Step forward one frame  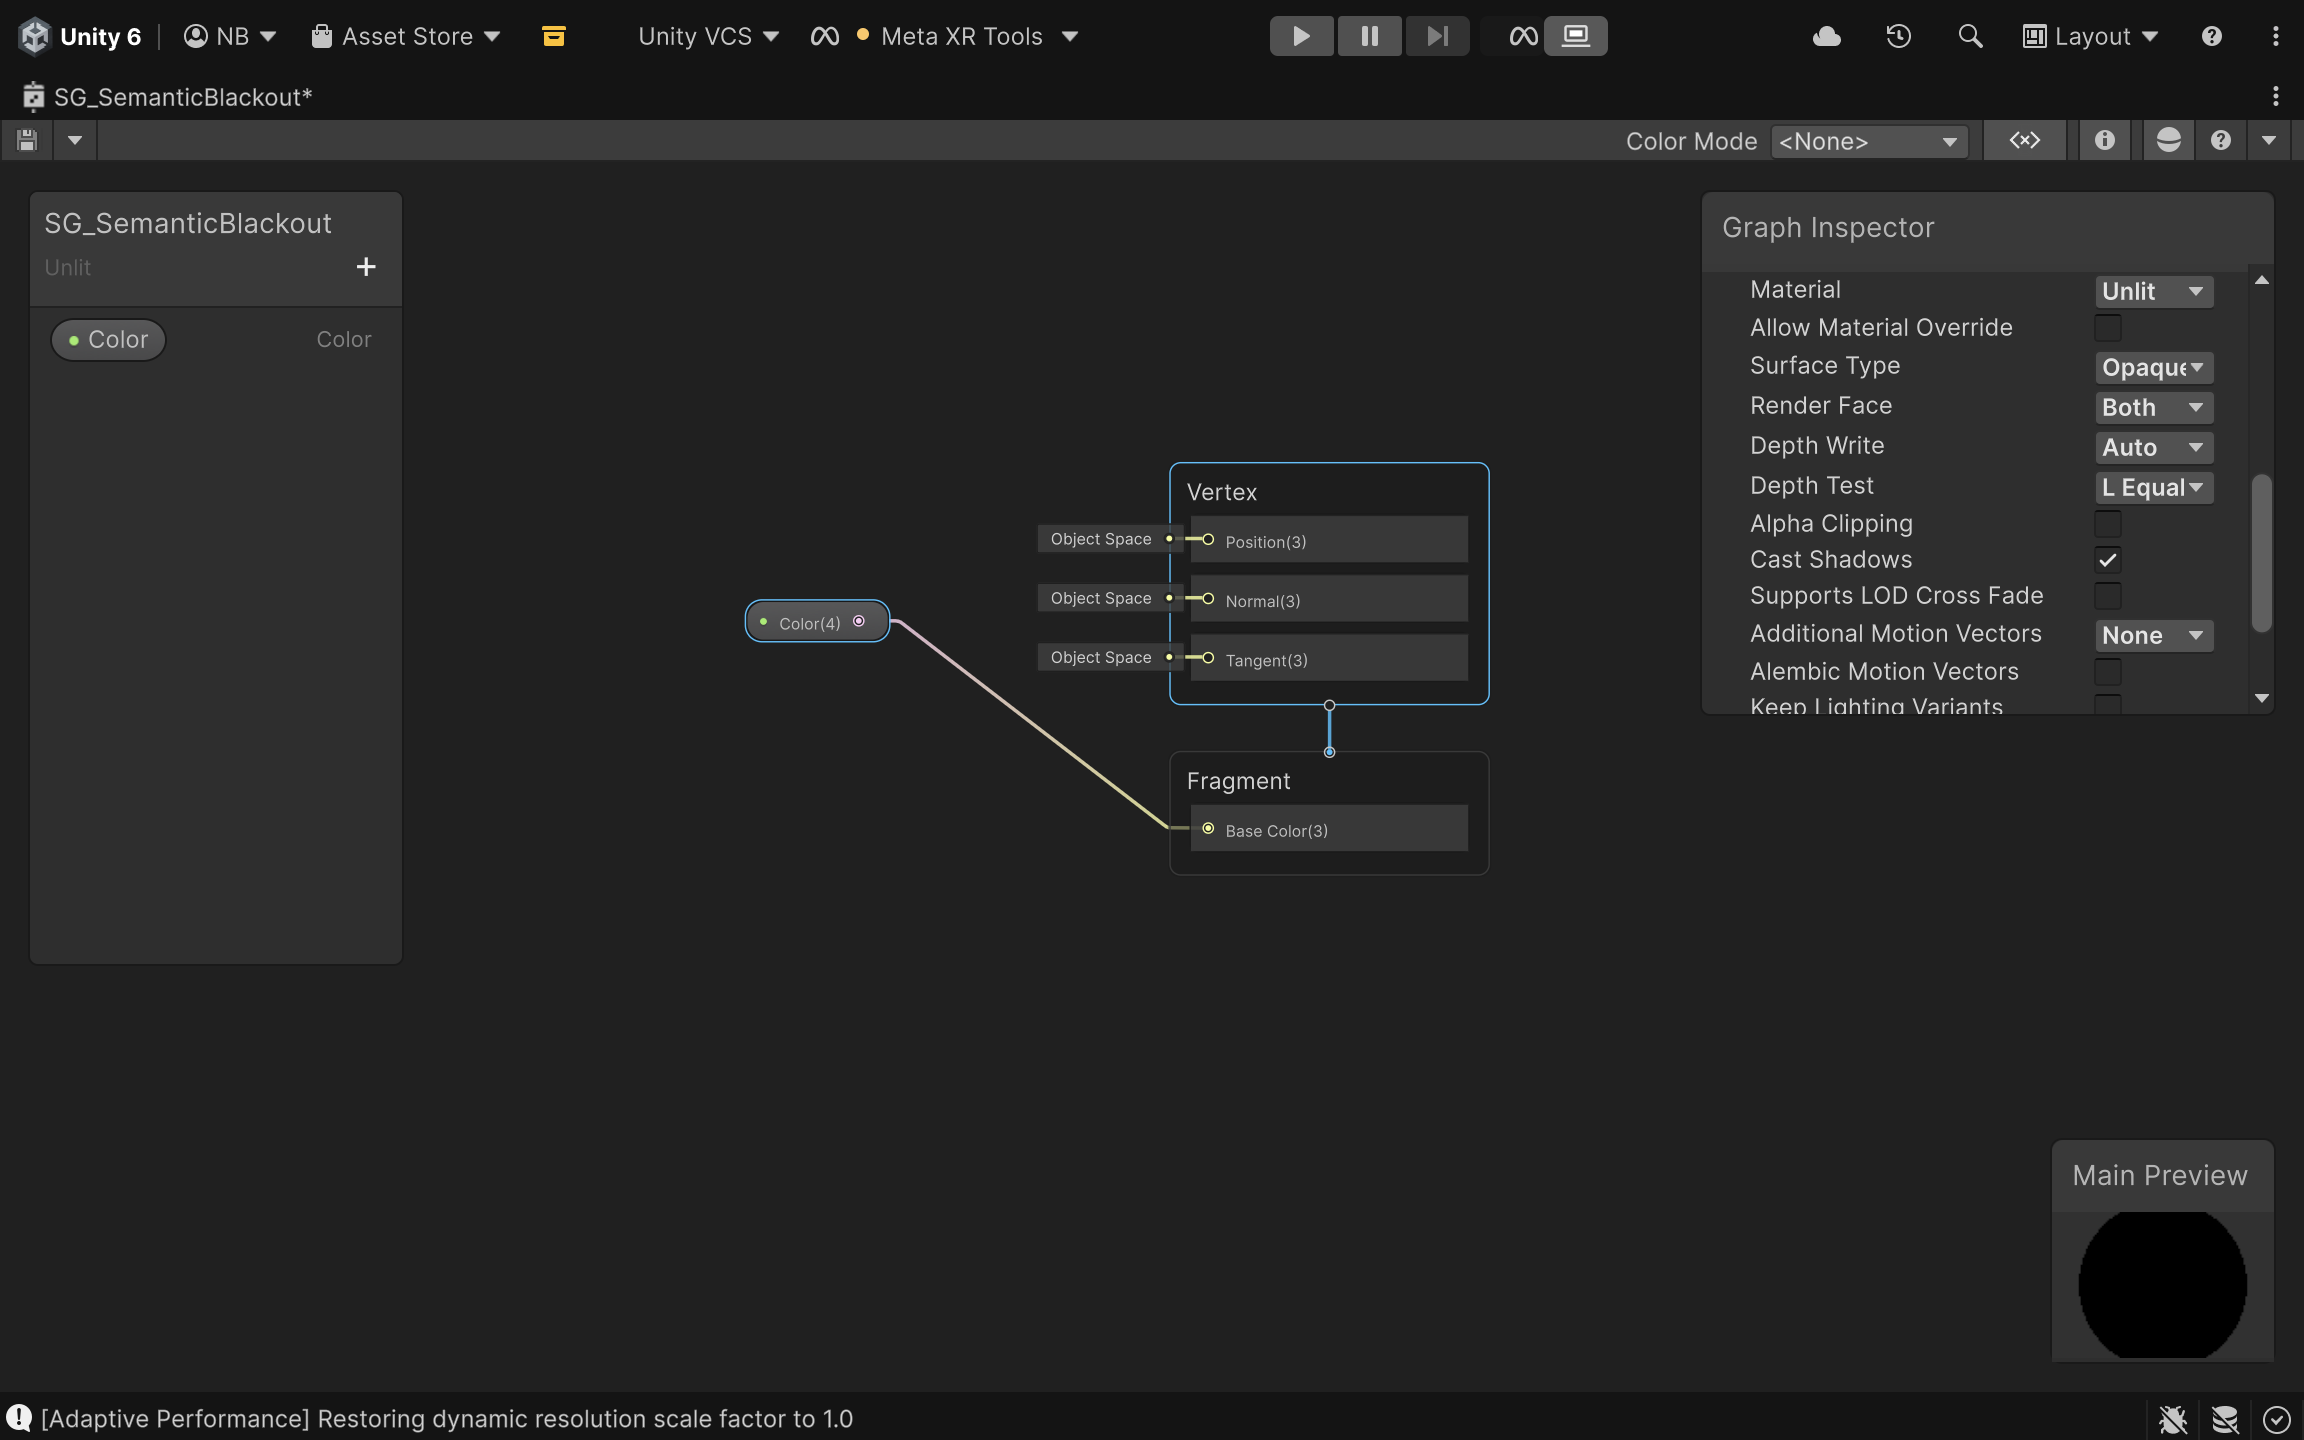[1437, 36]
